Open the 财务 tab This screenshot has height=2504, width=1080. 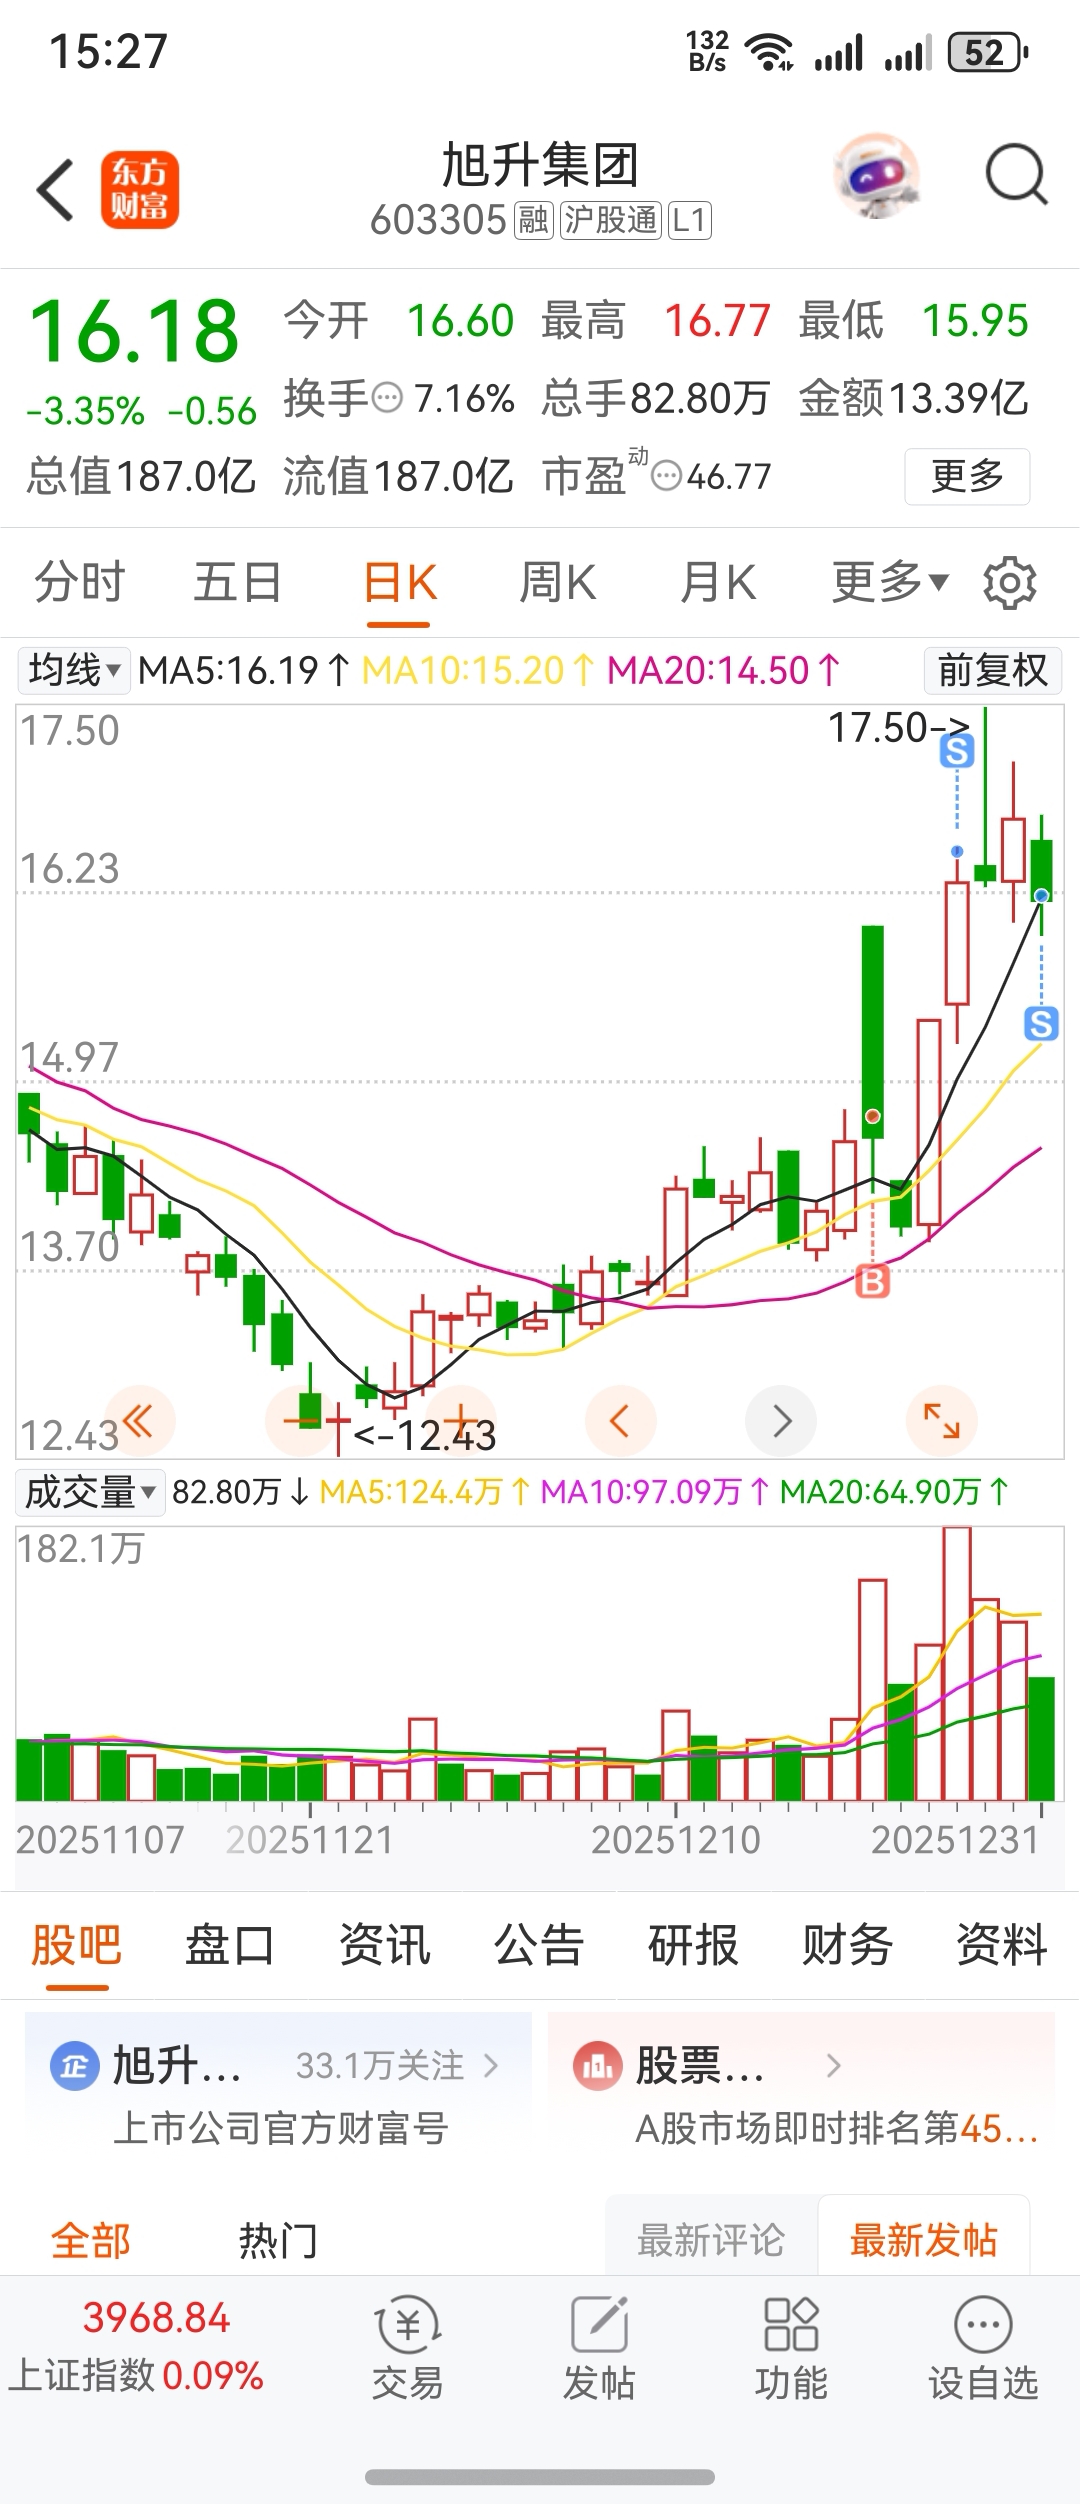tap(847, 1944)
